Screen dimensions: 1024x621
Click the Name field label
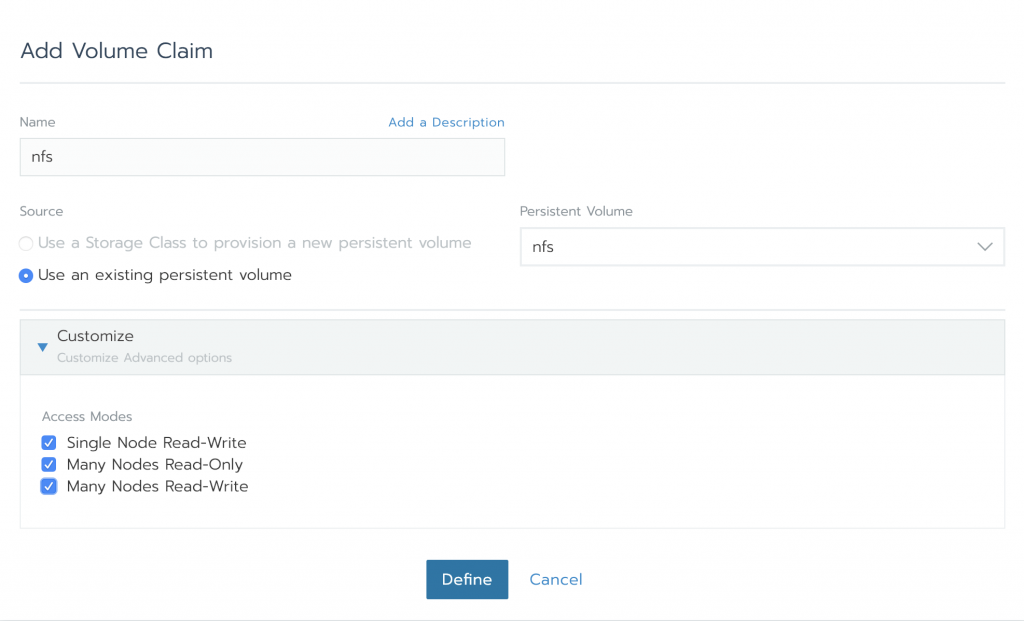(x=37, y=122)
